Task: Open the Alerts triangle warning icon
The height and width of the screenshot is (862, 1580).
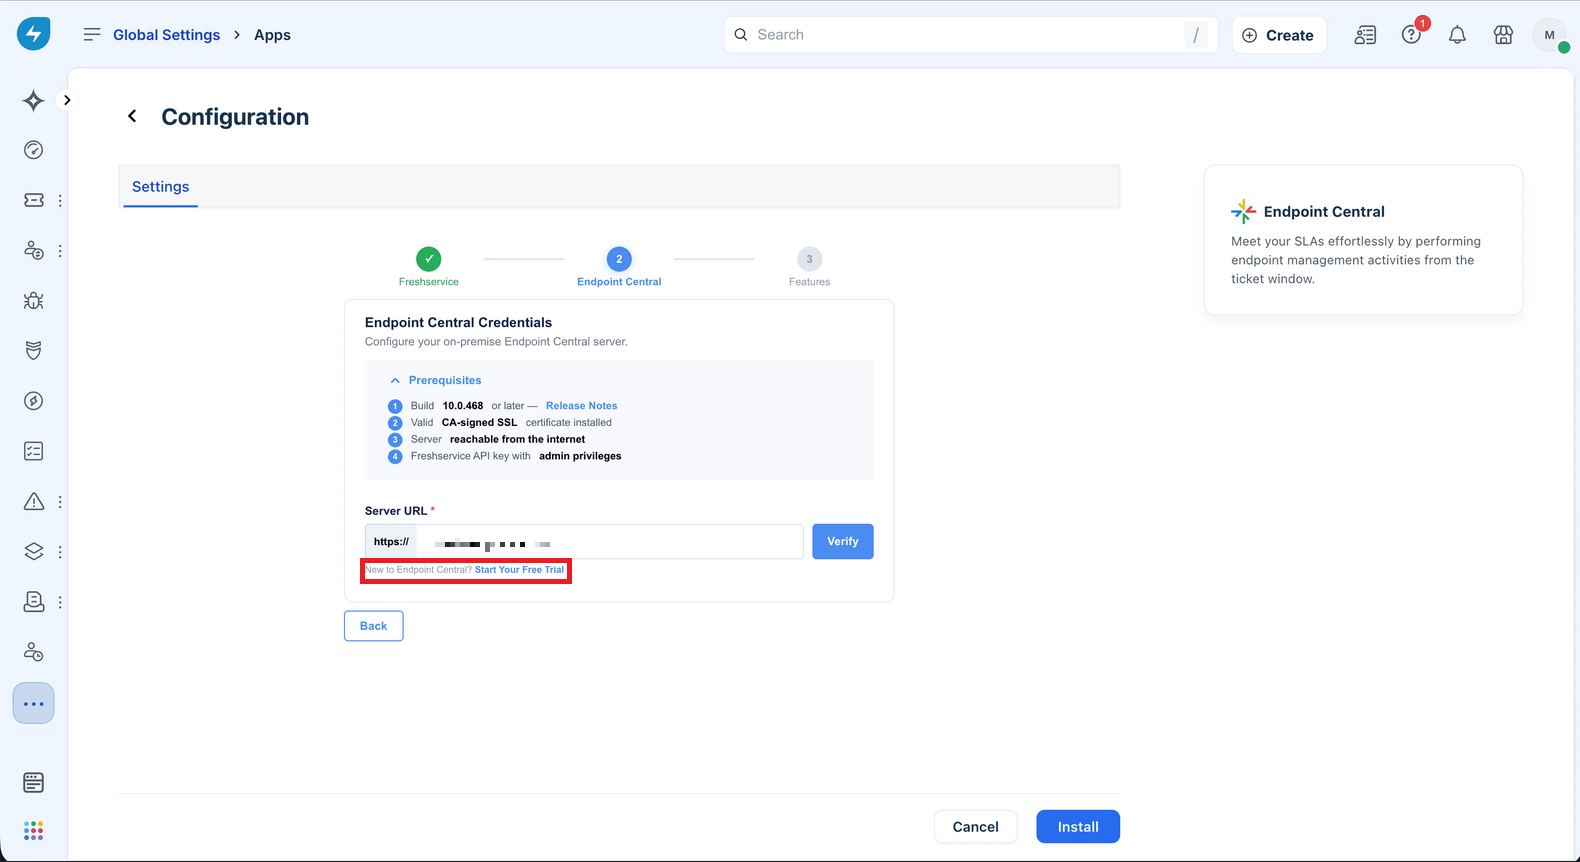Action: click(33, 501)
